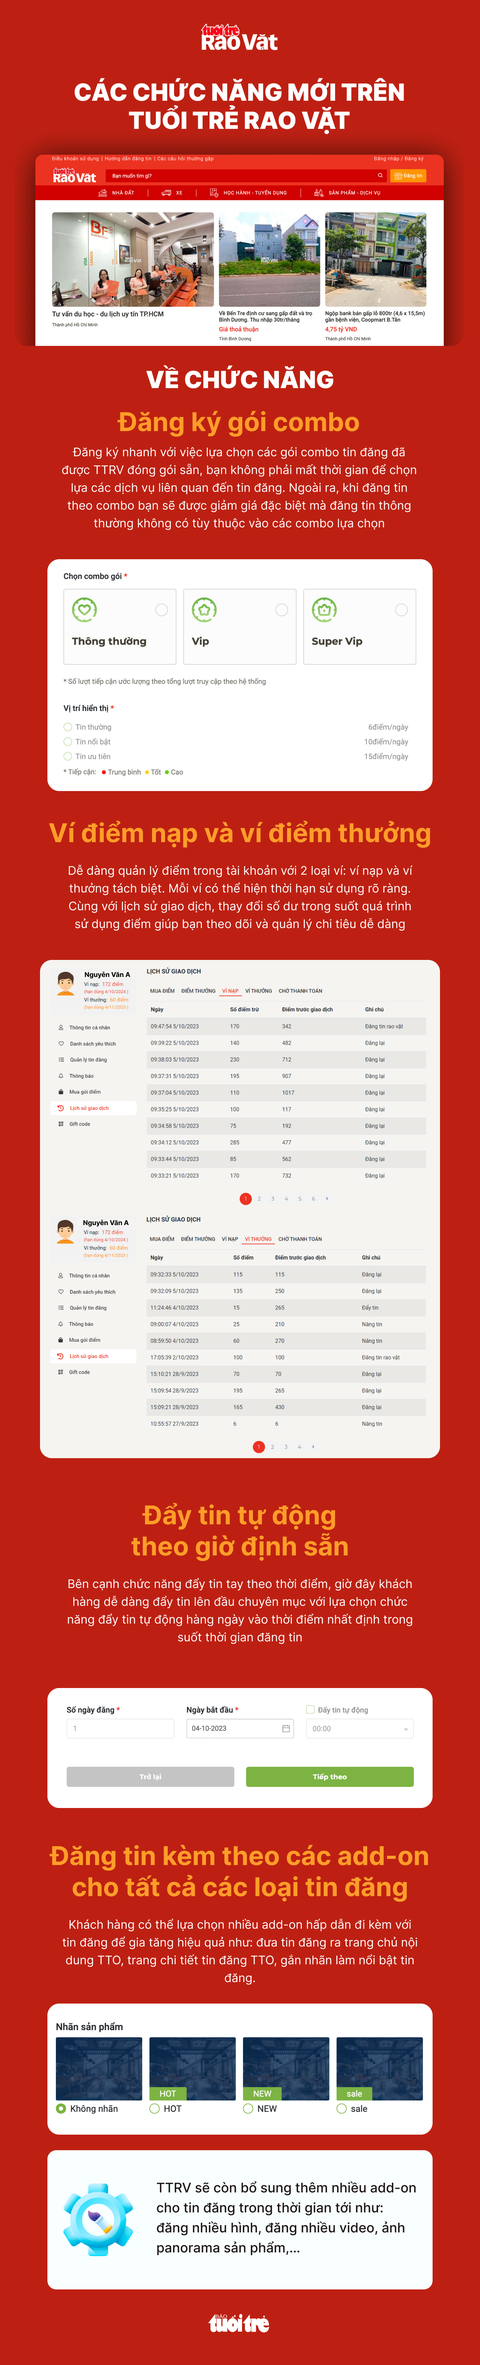The image size is (480, 2365).
Task: Open the Điều khoản sử dụng link
Action: [x=76, y=158]
